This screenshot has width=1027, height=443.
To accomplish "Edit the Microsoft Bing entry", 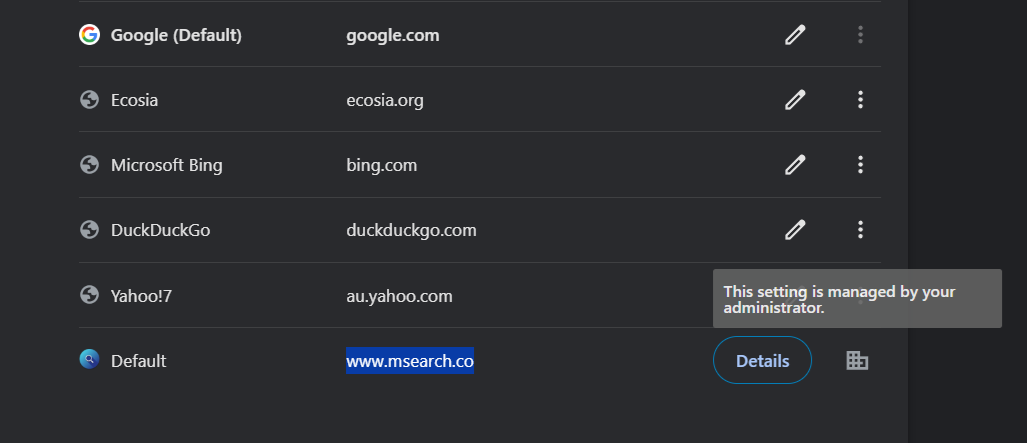I will (x=795, y=165).
